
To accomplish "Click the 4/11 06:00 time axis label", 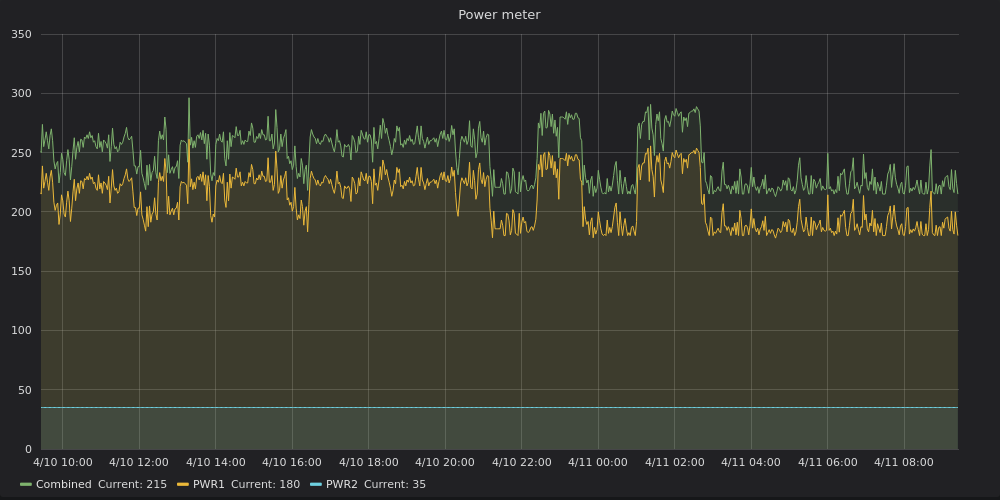I will point(828,462).
